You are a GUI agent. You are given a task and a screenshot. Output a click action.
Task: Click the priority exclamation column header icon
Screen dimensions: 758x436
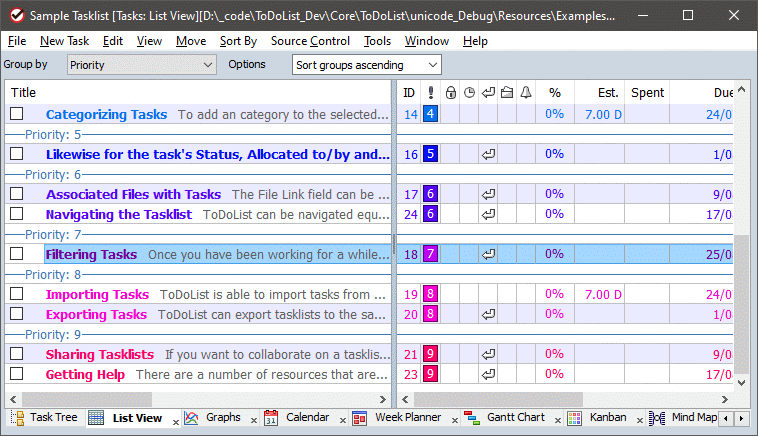pyautogui.click(x=430, y=93)
